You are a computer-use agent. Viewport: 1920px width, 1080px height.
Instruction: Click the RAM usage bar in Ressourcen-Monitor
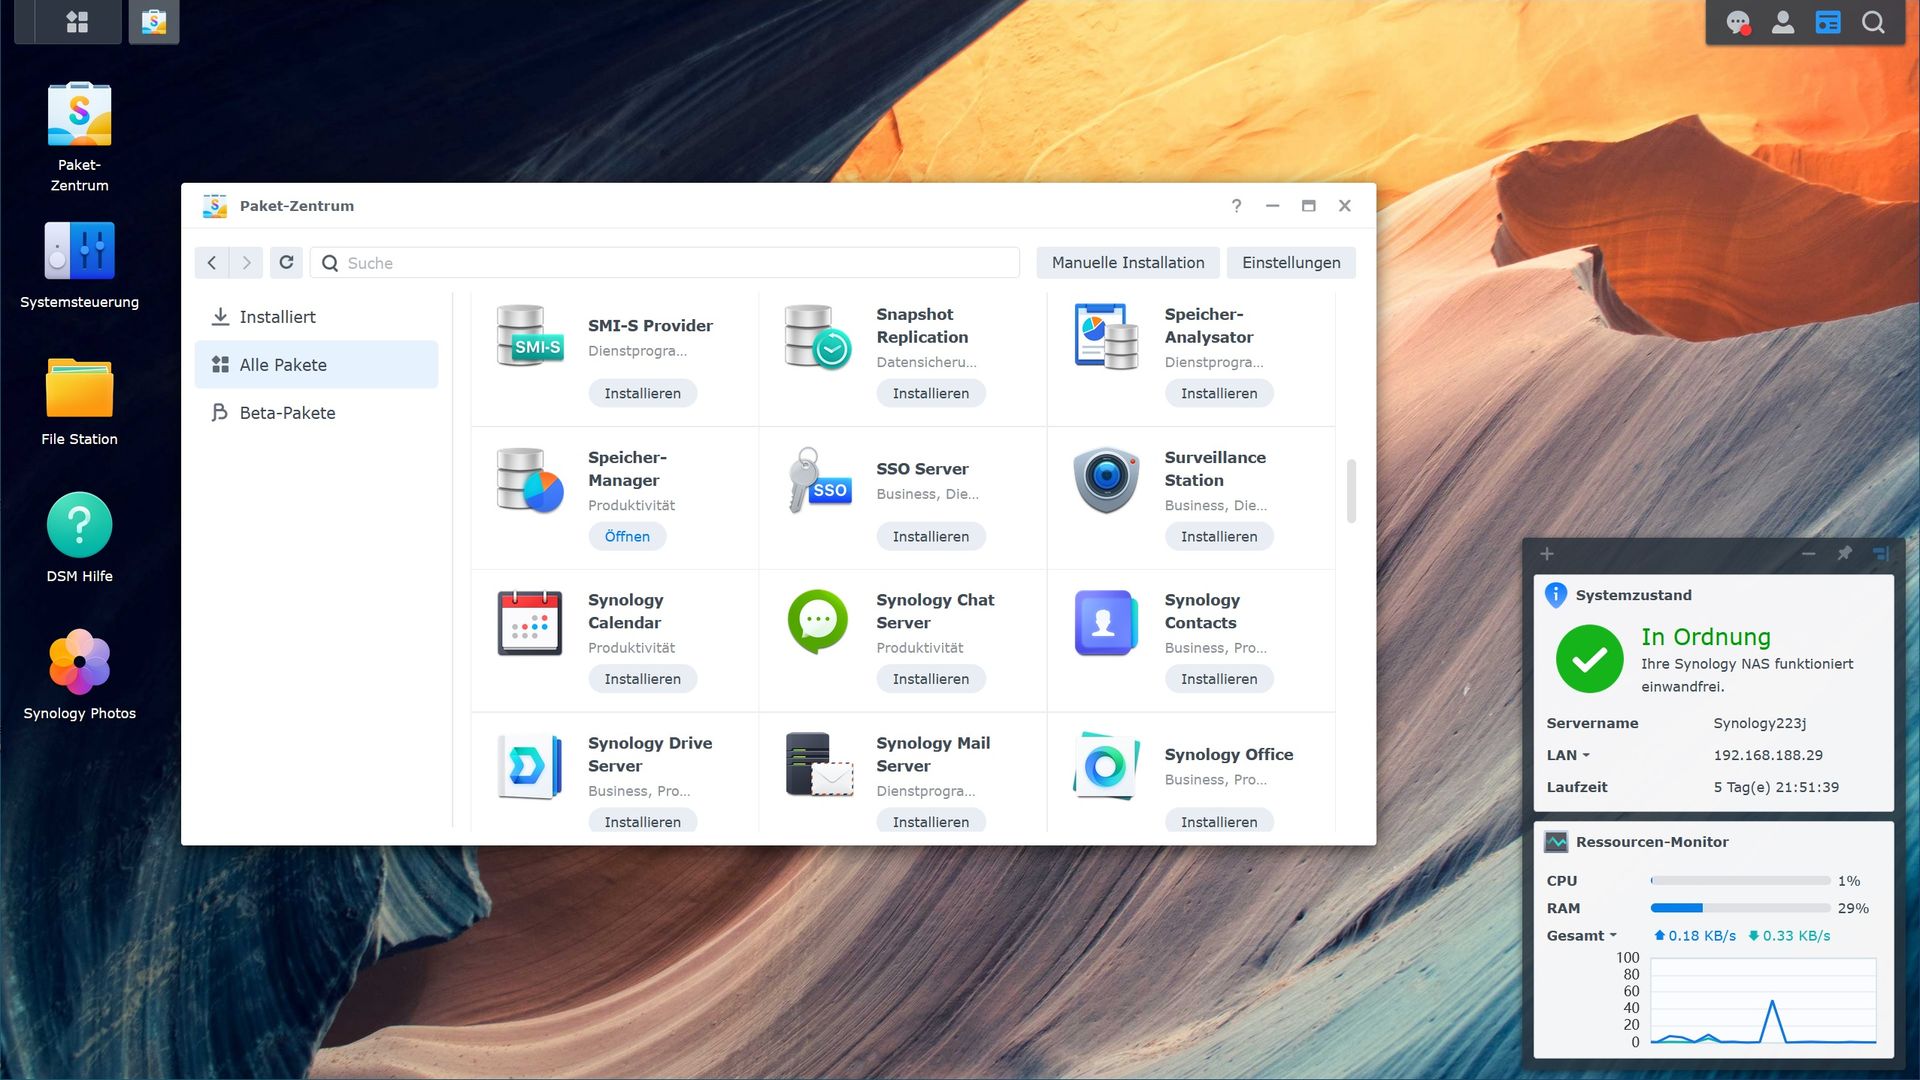click(x=1740, y=908)
